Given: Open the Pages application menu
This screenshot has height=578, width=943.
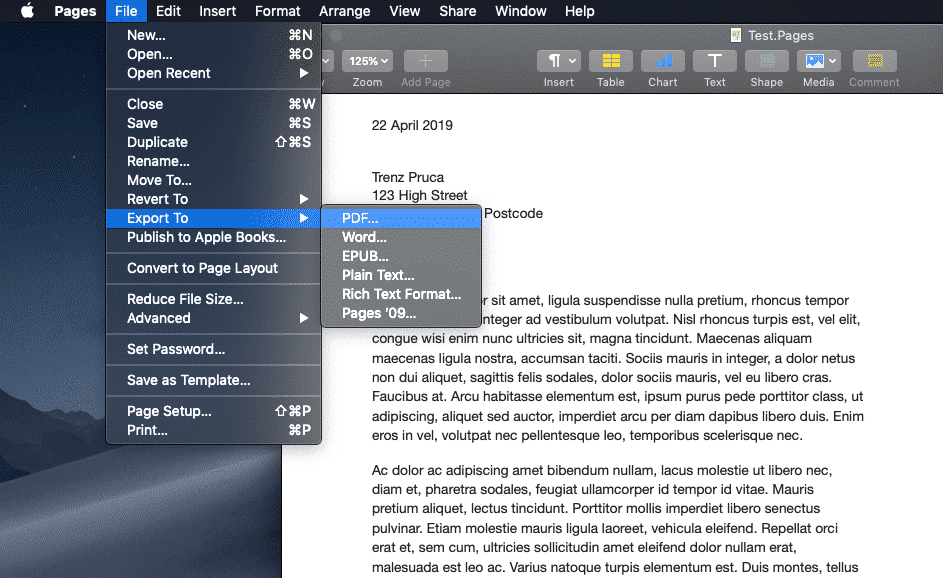Looking at the screenshot, I should pos(75,11).
